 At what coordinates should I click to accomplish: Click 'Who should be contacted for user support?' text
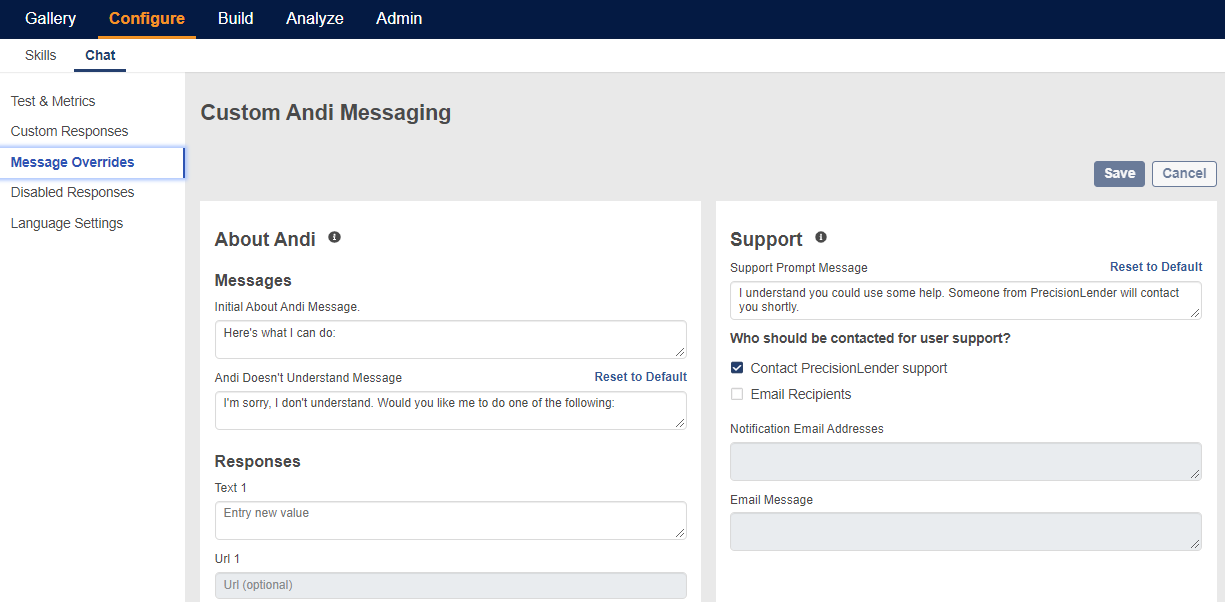(870, 338)
